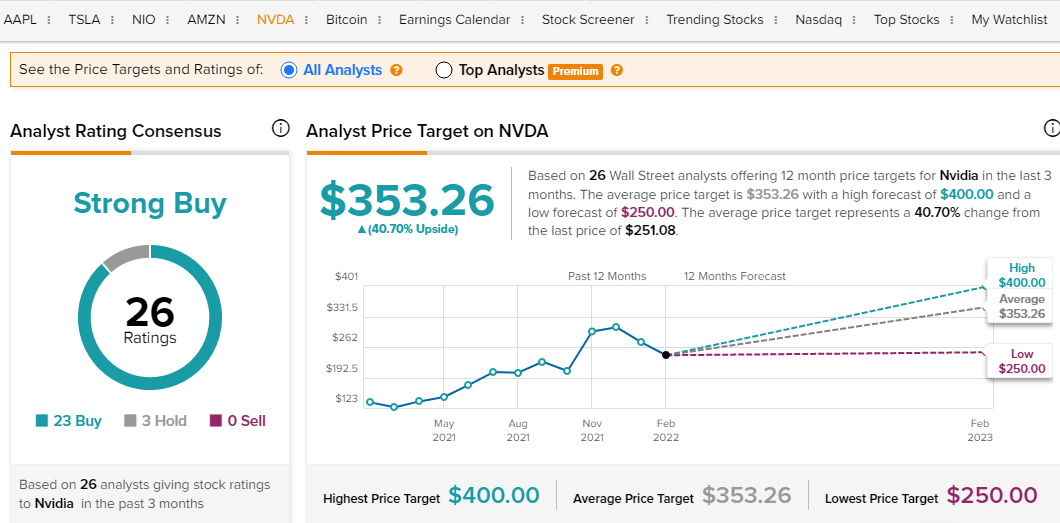Open info icon beside Analyst Price Target
Screen dimensions: 1060x523
point(1052,128)
